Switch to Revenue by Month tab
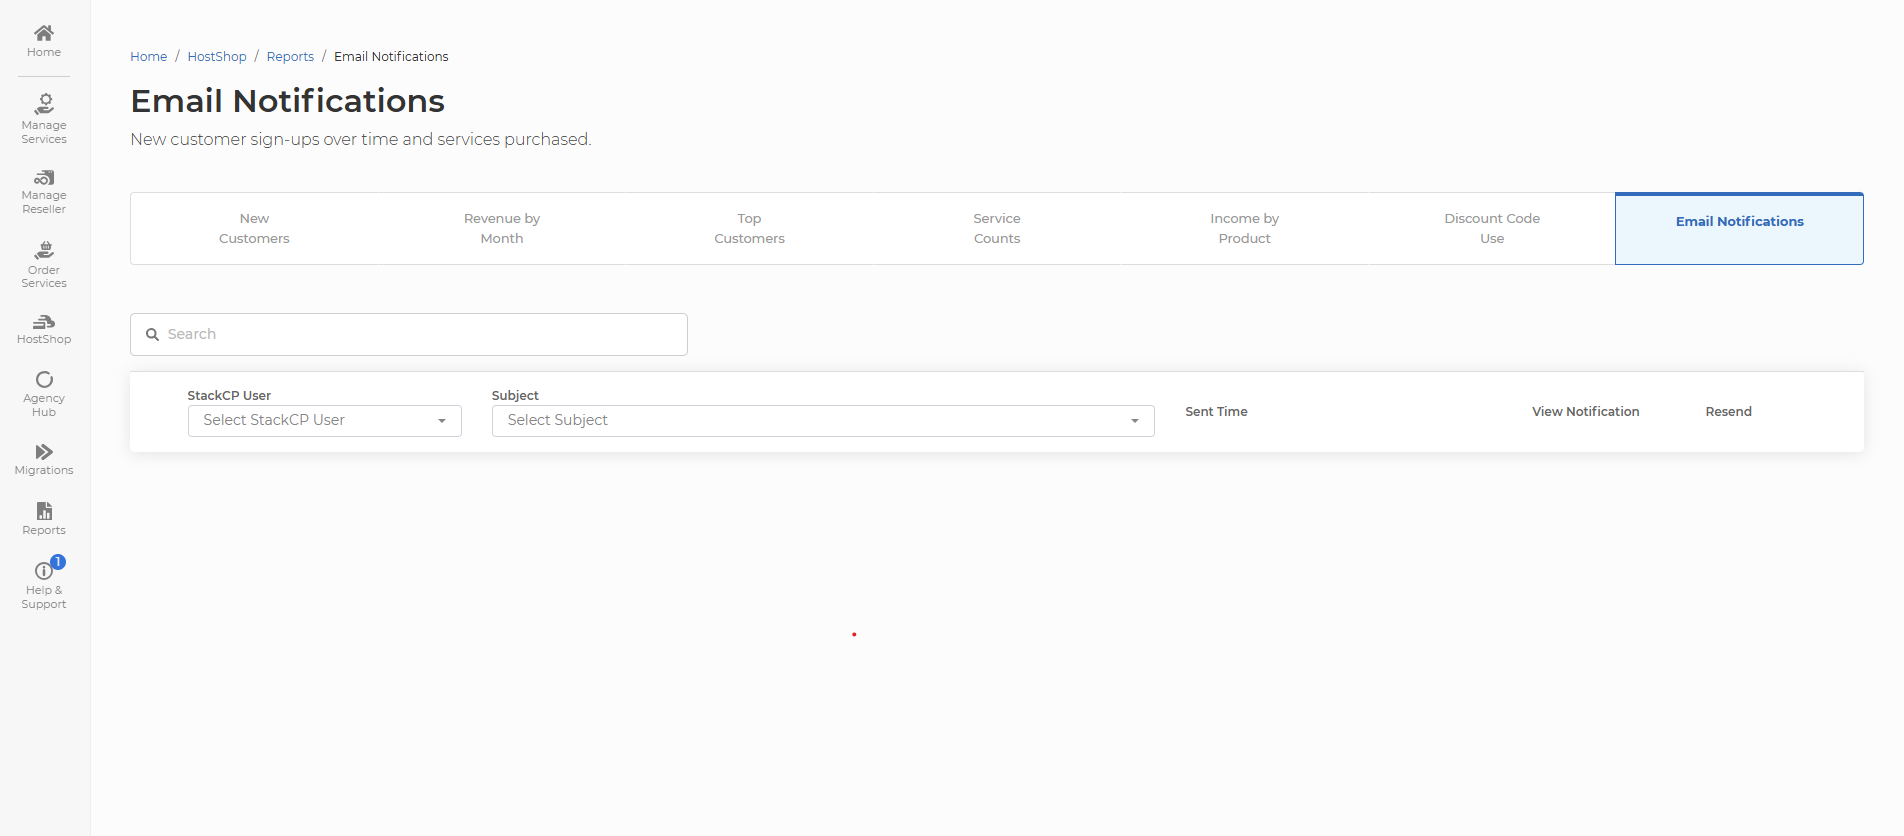 point(502,229)
